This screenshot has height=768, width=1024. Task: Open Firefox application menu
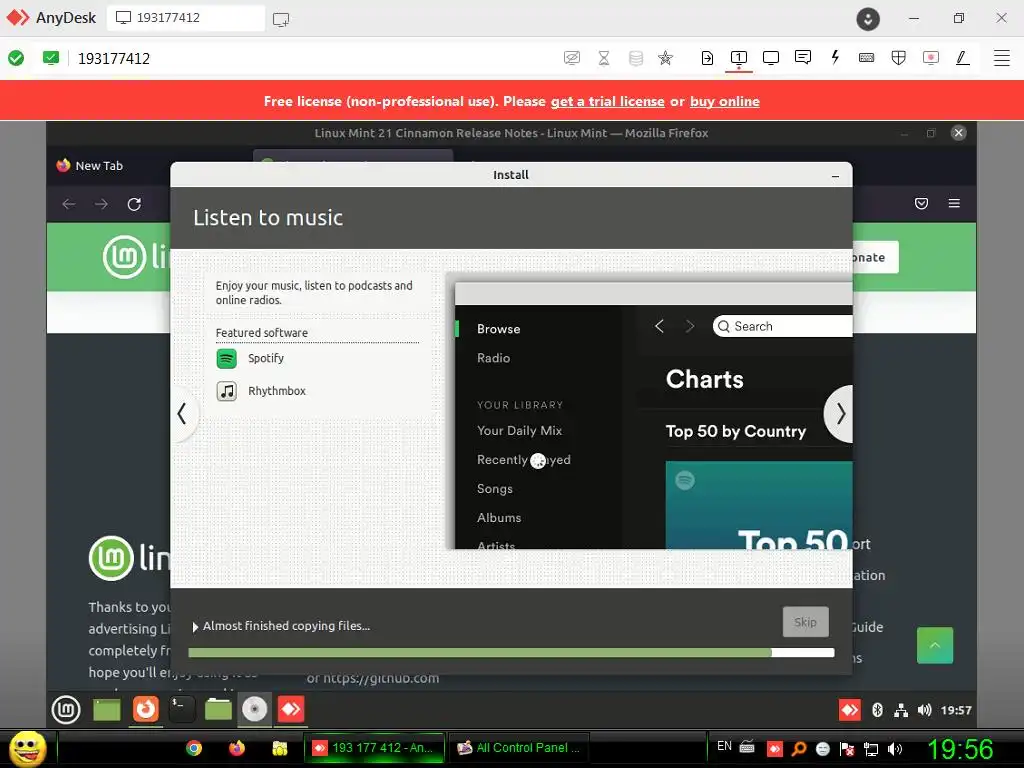954,204
